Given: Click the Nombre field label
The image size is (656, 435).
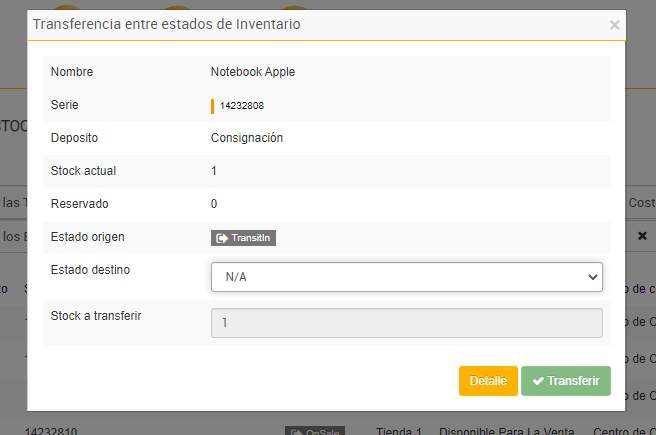Looking at the screenshot, I should 72,72.
